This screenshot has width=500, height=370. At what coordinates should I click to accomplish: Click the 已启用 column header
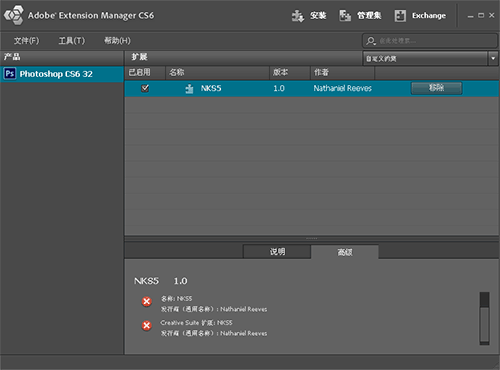tap(145, 72)
